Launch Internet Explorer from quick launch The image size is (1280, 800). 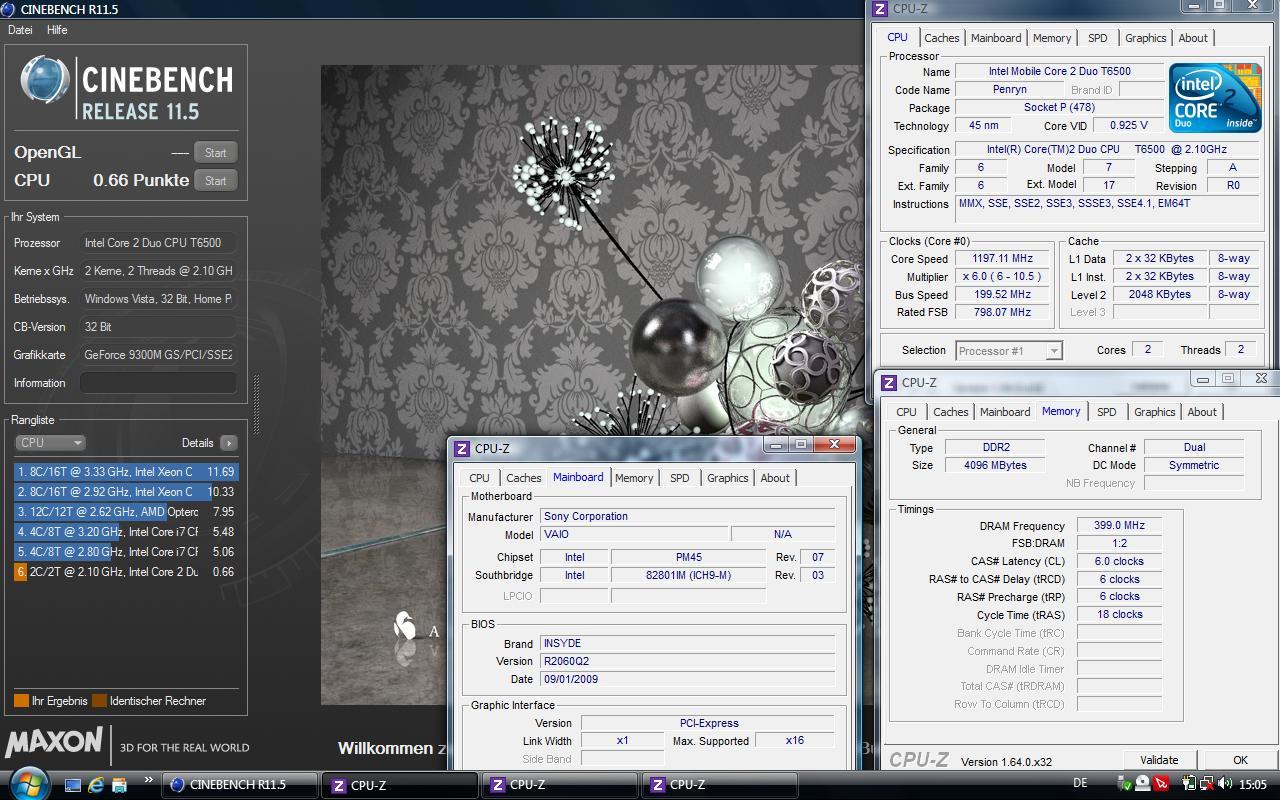[96, 785]
